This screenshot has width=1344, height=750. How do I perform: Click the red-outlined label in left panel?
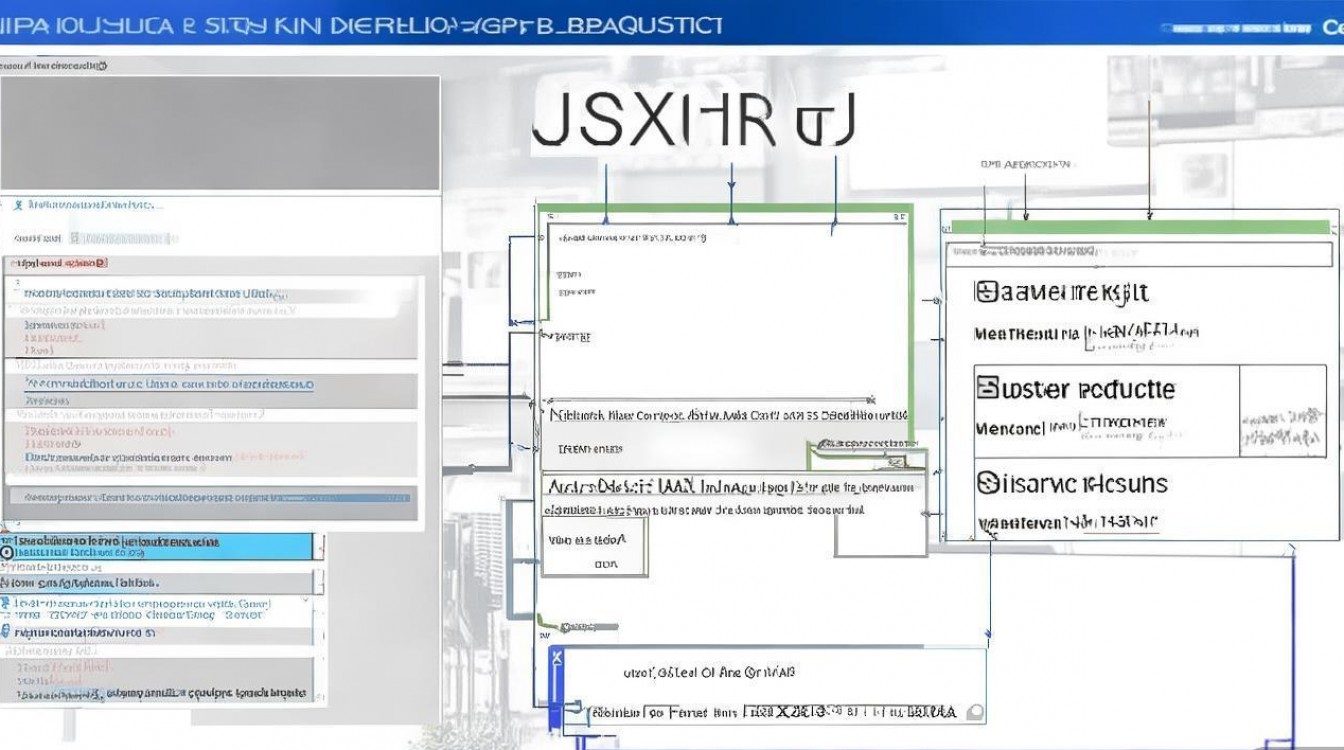(58, 263)
